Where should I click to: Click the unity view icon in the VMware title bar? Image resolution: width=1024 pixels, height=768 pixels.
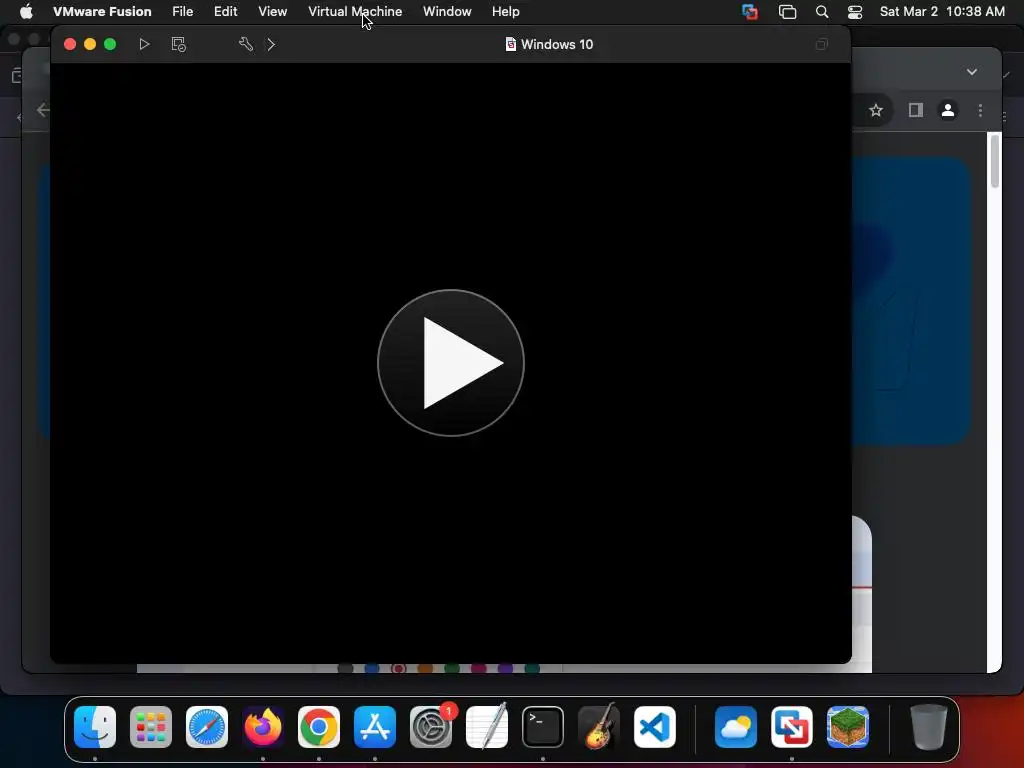pos(822,44)
